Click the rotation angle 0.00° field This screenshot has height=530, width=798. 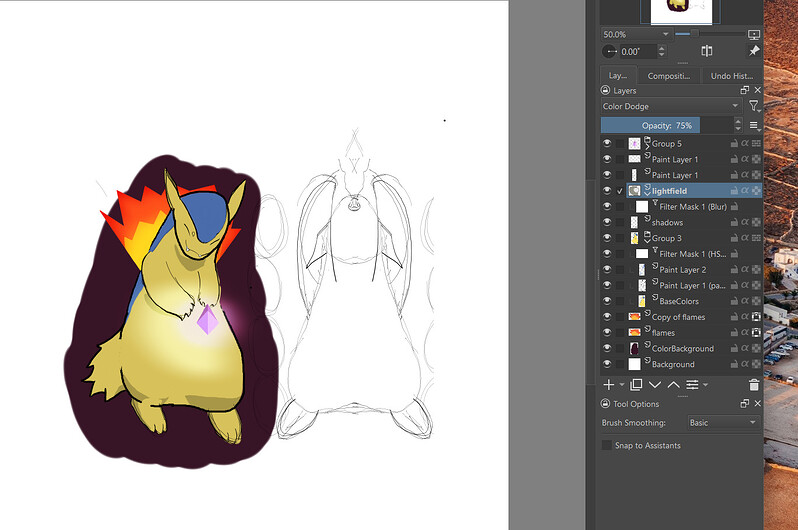tap(637, 51)
